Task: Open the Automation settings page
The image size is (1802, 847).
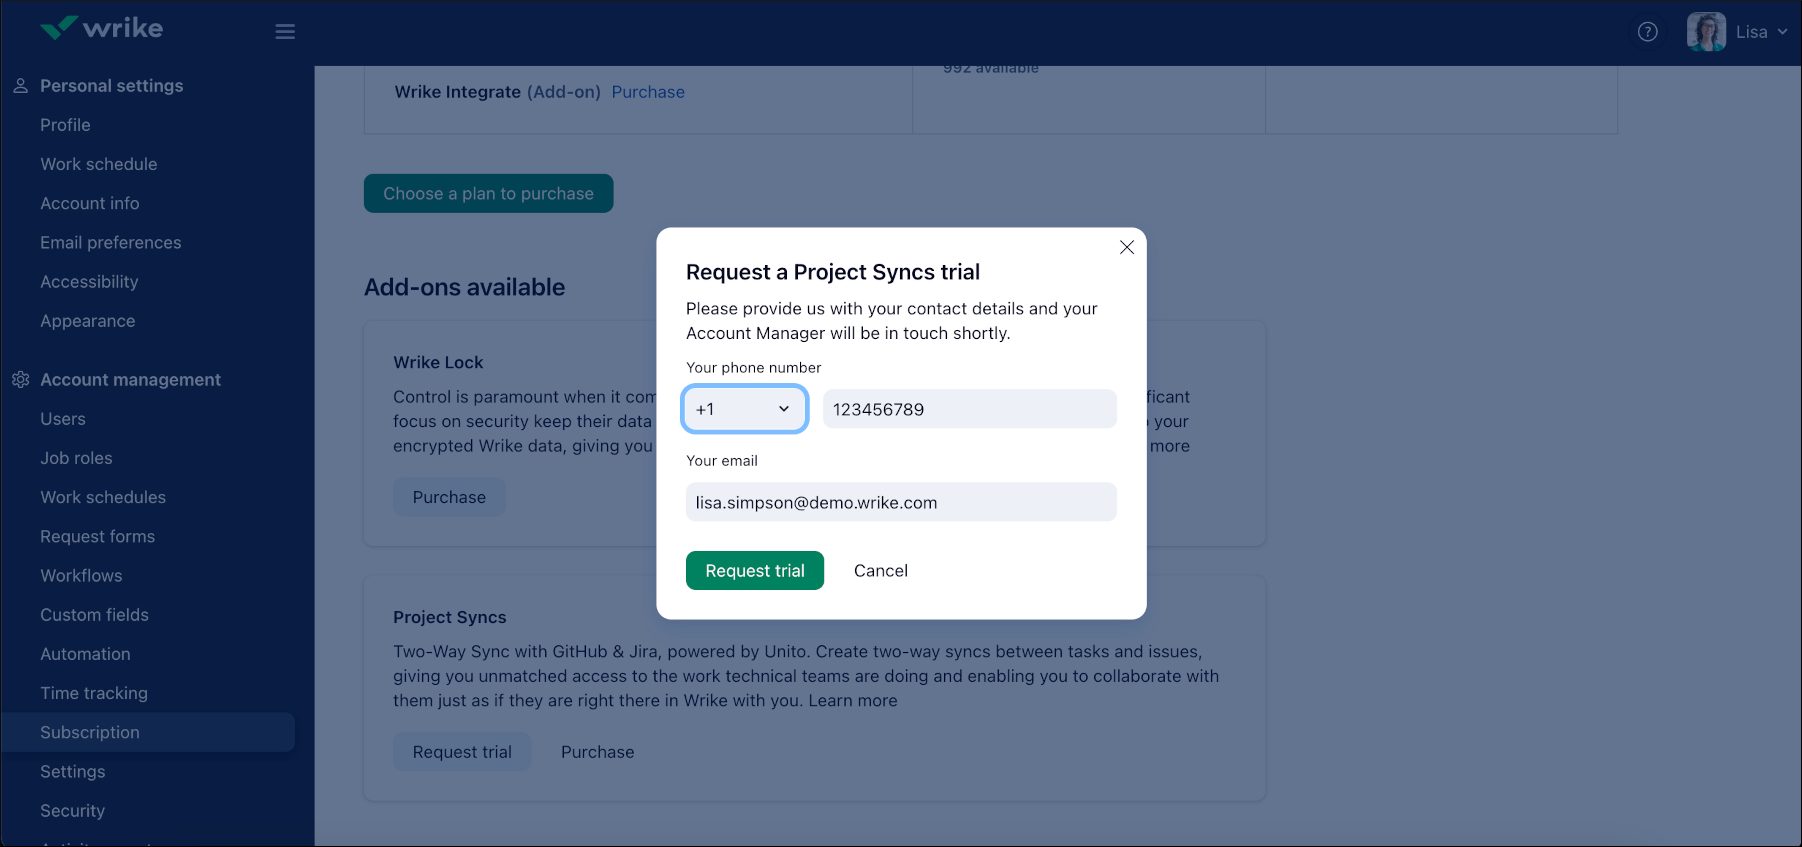Action: (85, 654)
